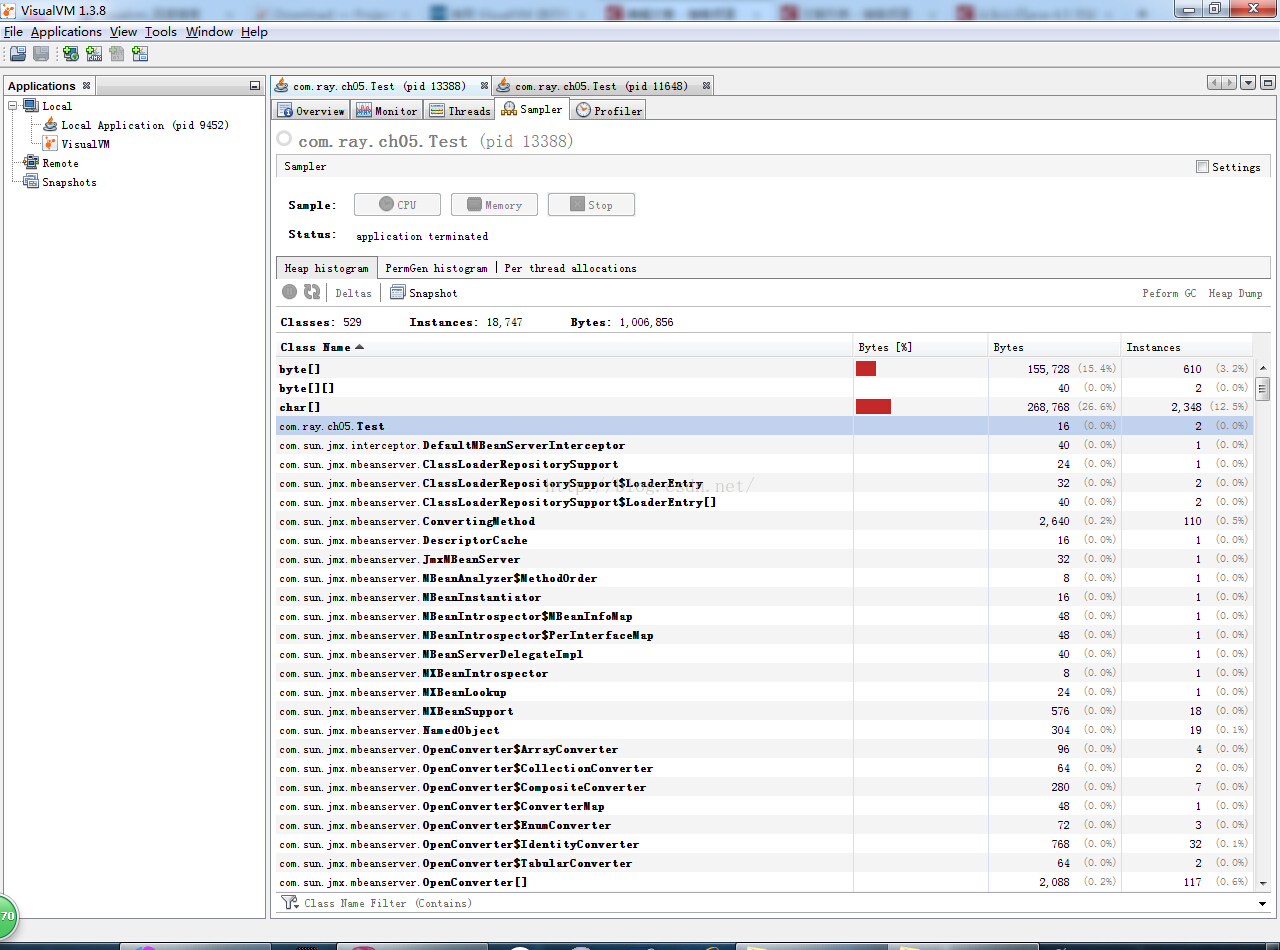Open the Window menu

[209, 32]
